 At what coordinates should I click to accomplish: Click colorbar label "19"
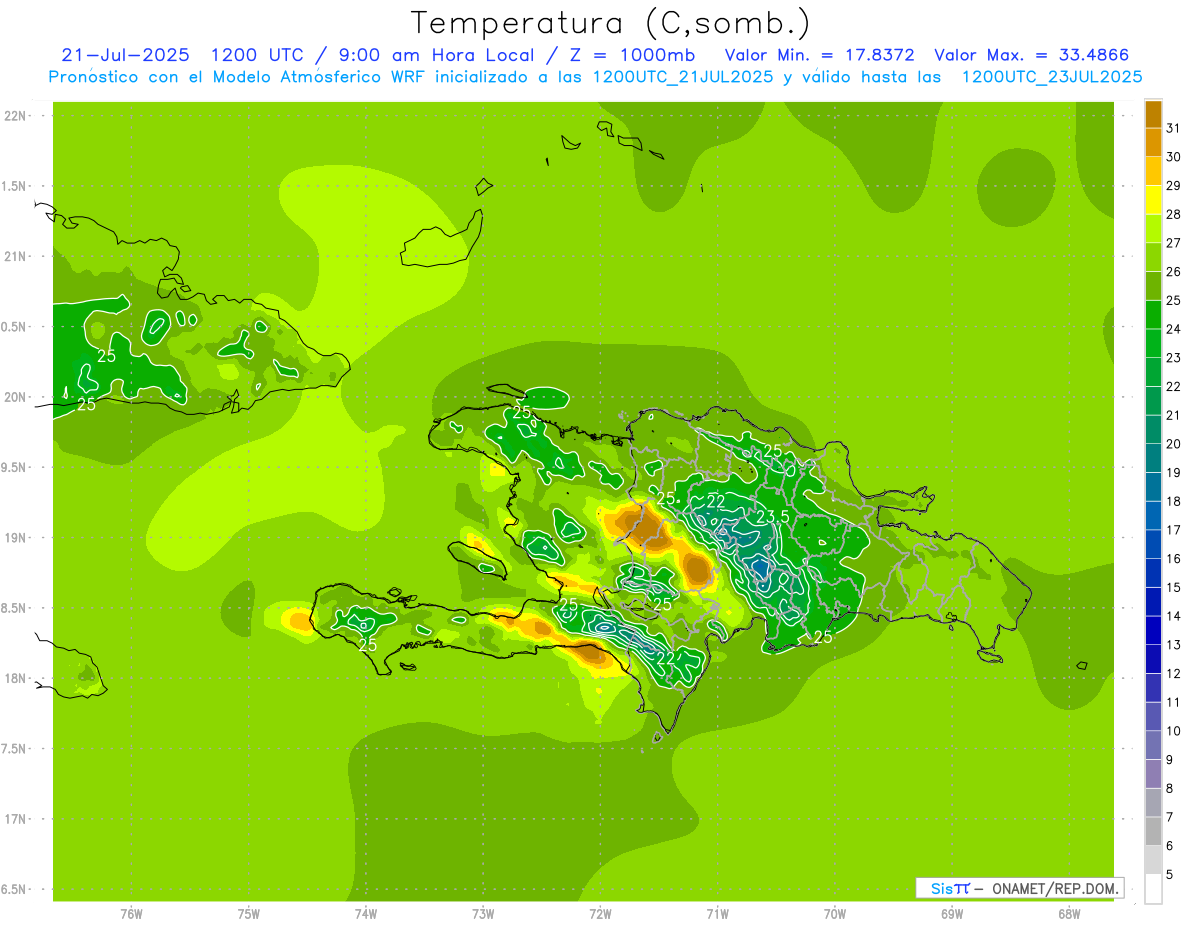[x=1174, y=472]
